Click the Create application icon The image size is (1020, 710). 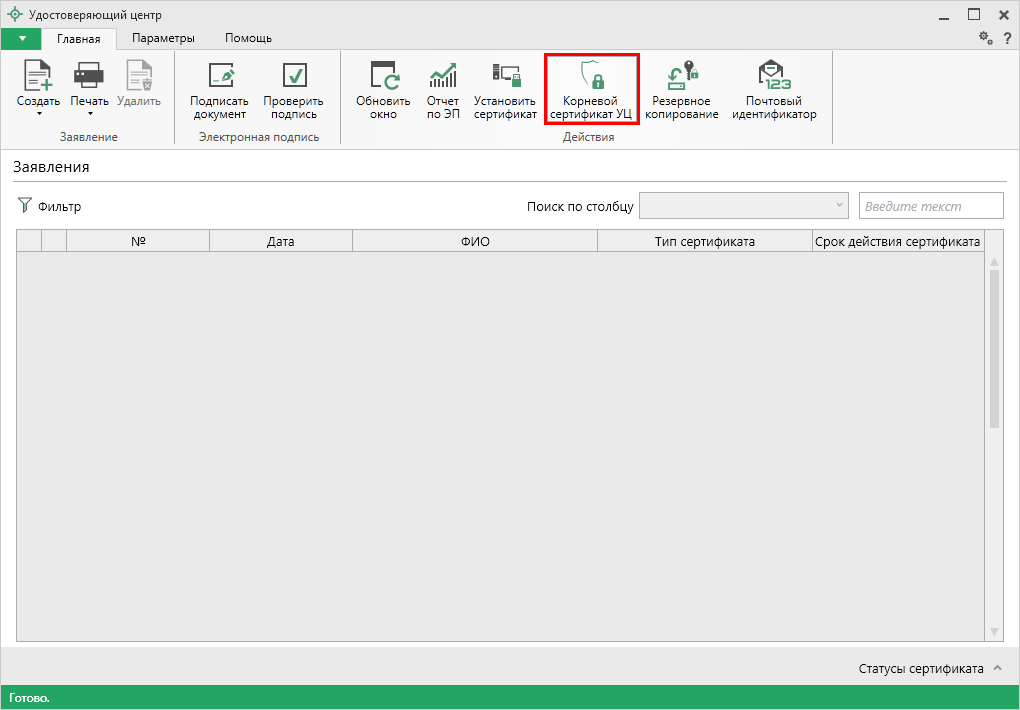(38, 76)
